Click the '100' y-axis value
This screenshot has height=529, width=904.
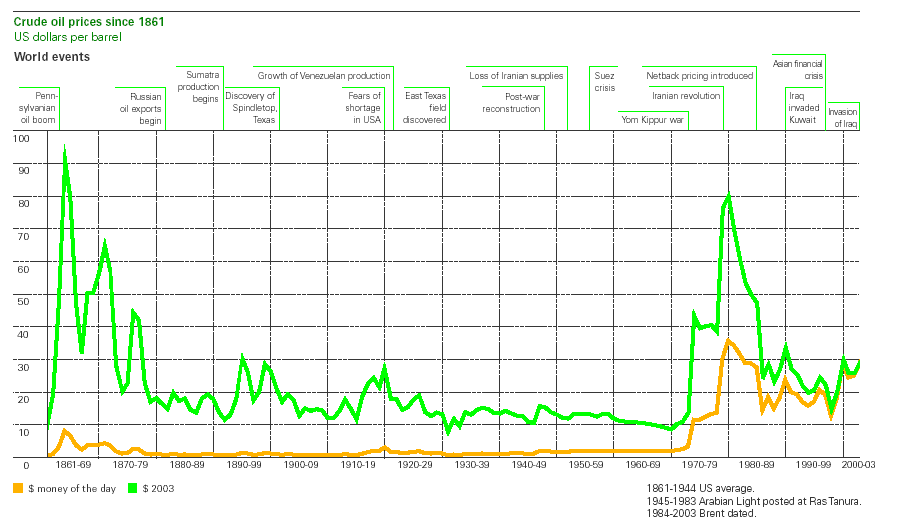pos(21,138)
